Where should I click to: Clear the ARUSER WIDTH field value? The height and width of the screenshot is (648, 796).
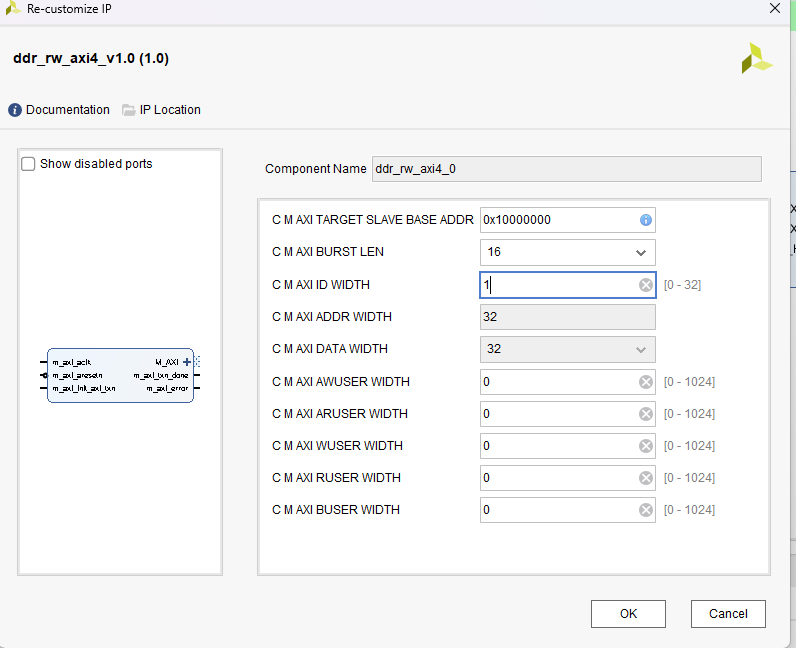pyautogui.click(x=646, y=414)
